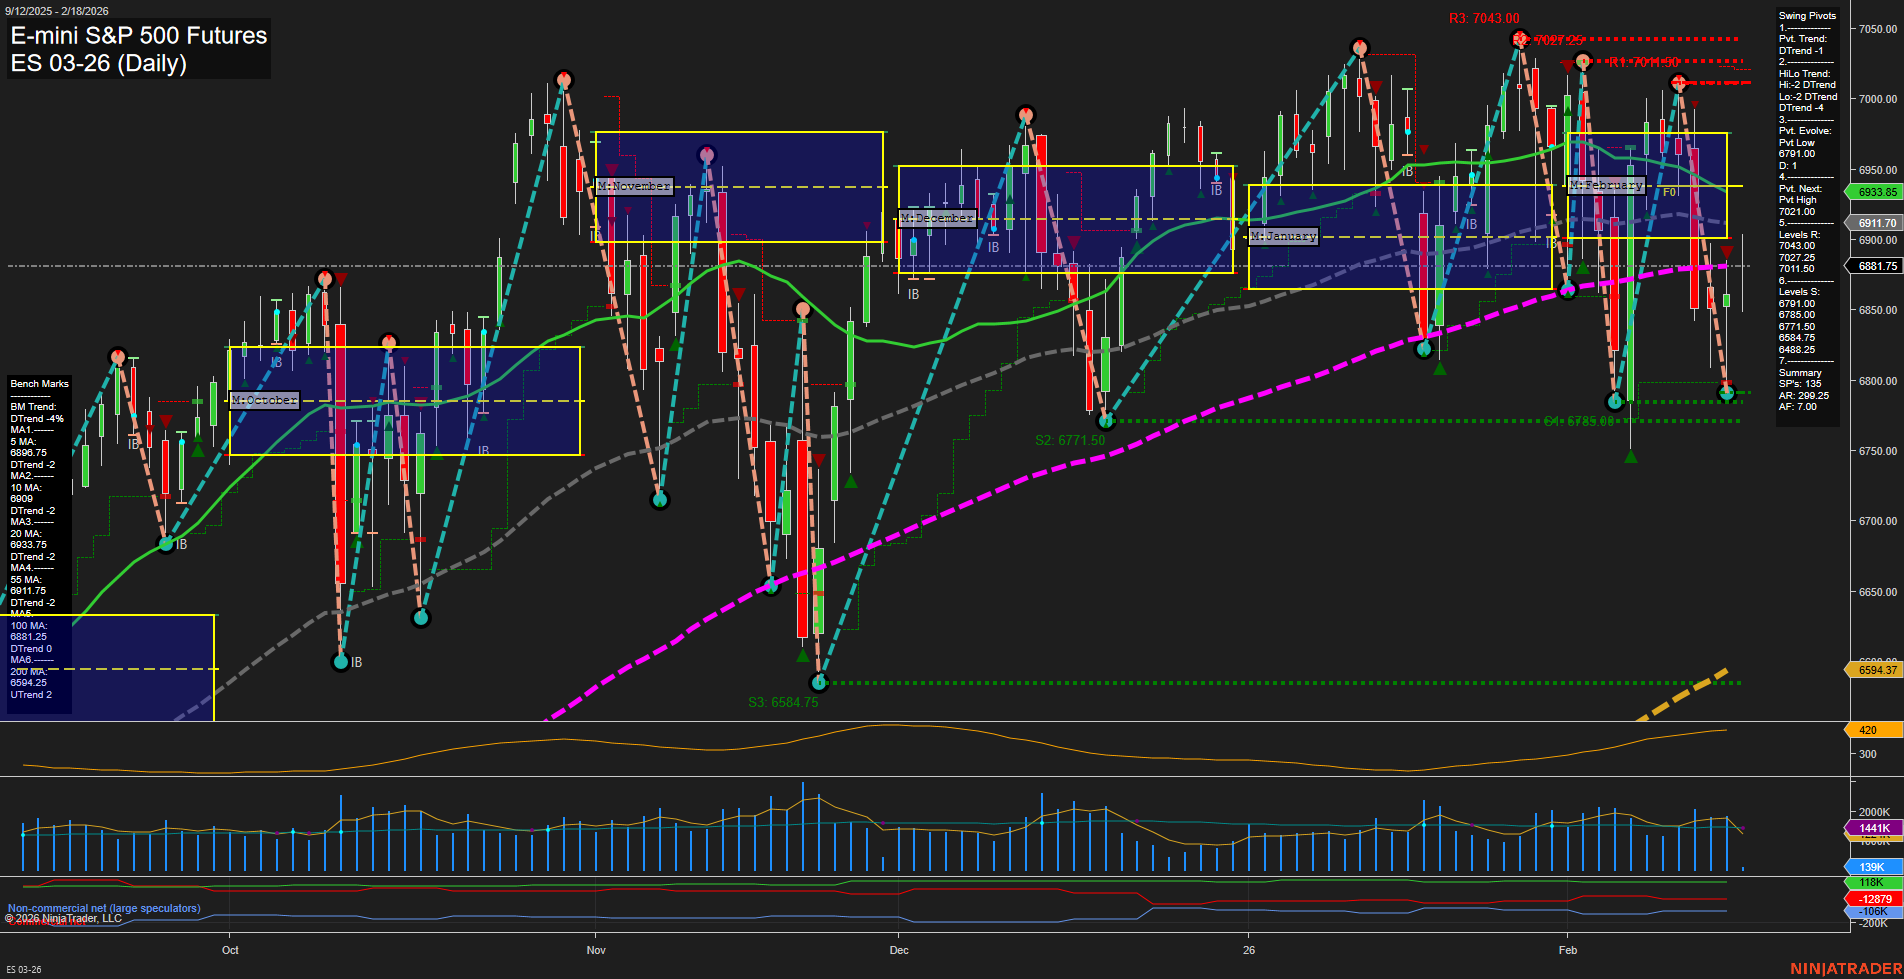The width and height of the screenshot is (1904, 979).
Task: Click the purple 1441K volume marker
Action: click(1875, 828)
